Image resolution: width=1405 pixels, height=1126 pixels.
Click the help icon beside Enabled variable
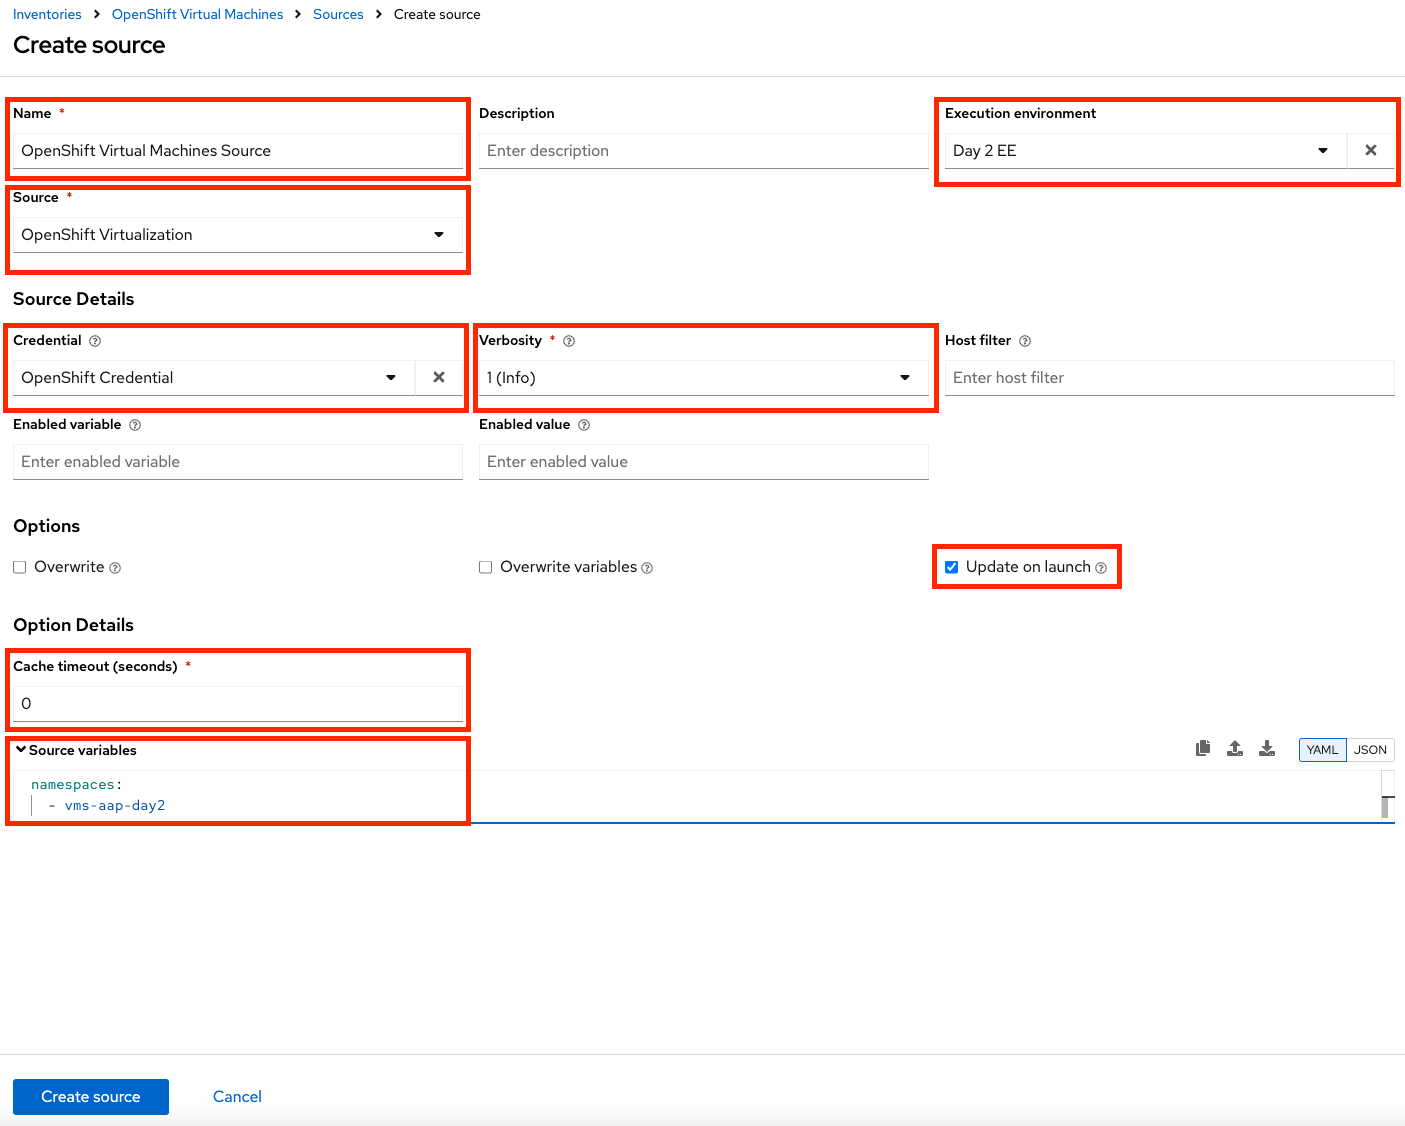pos(135,425)
